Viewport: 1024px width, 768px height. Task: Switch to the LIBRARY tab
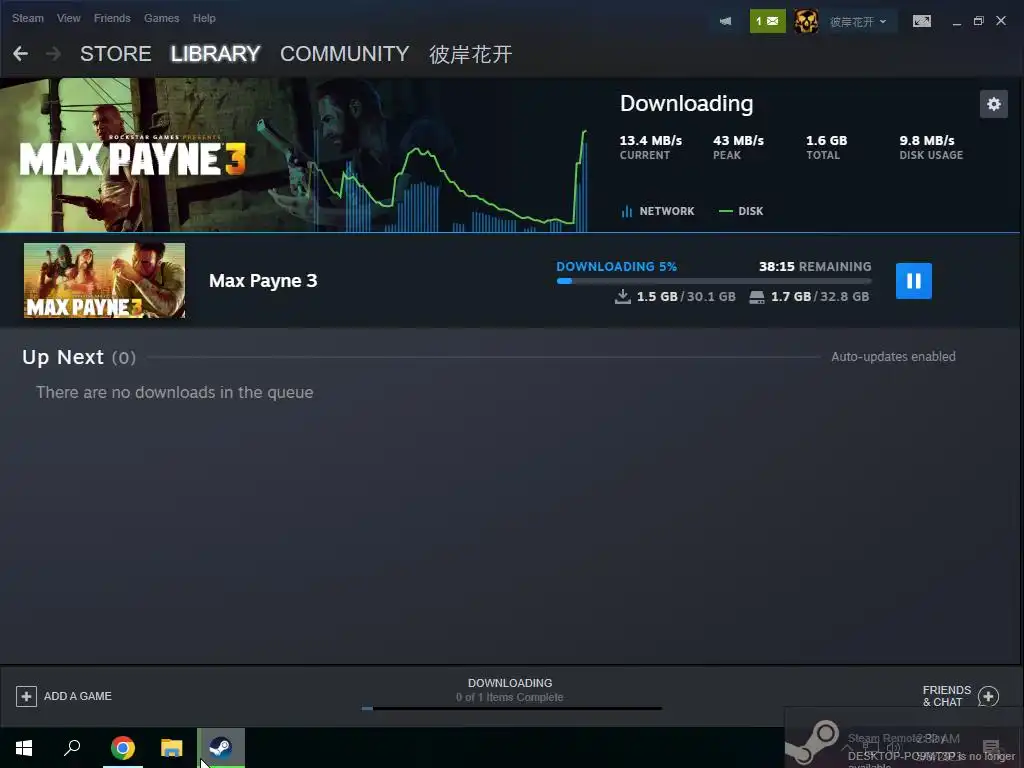coord(216,54)
